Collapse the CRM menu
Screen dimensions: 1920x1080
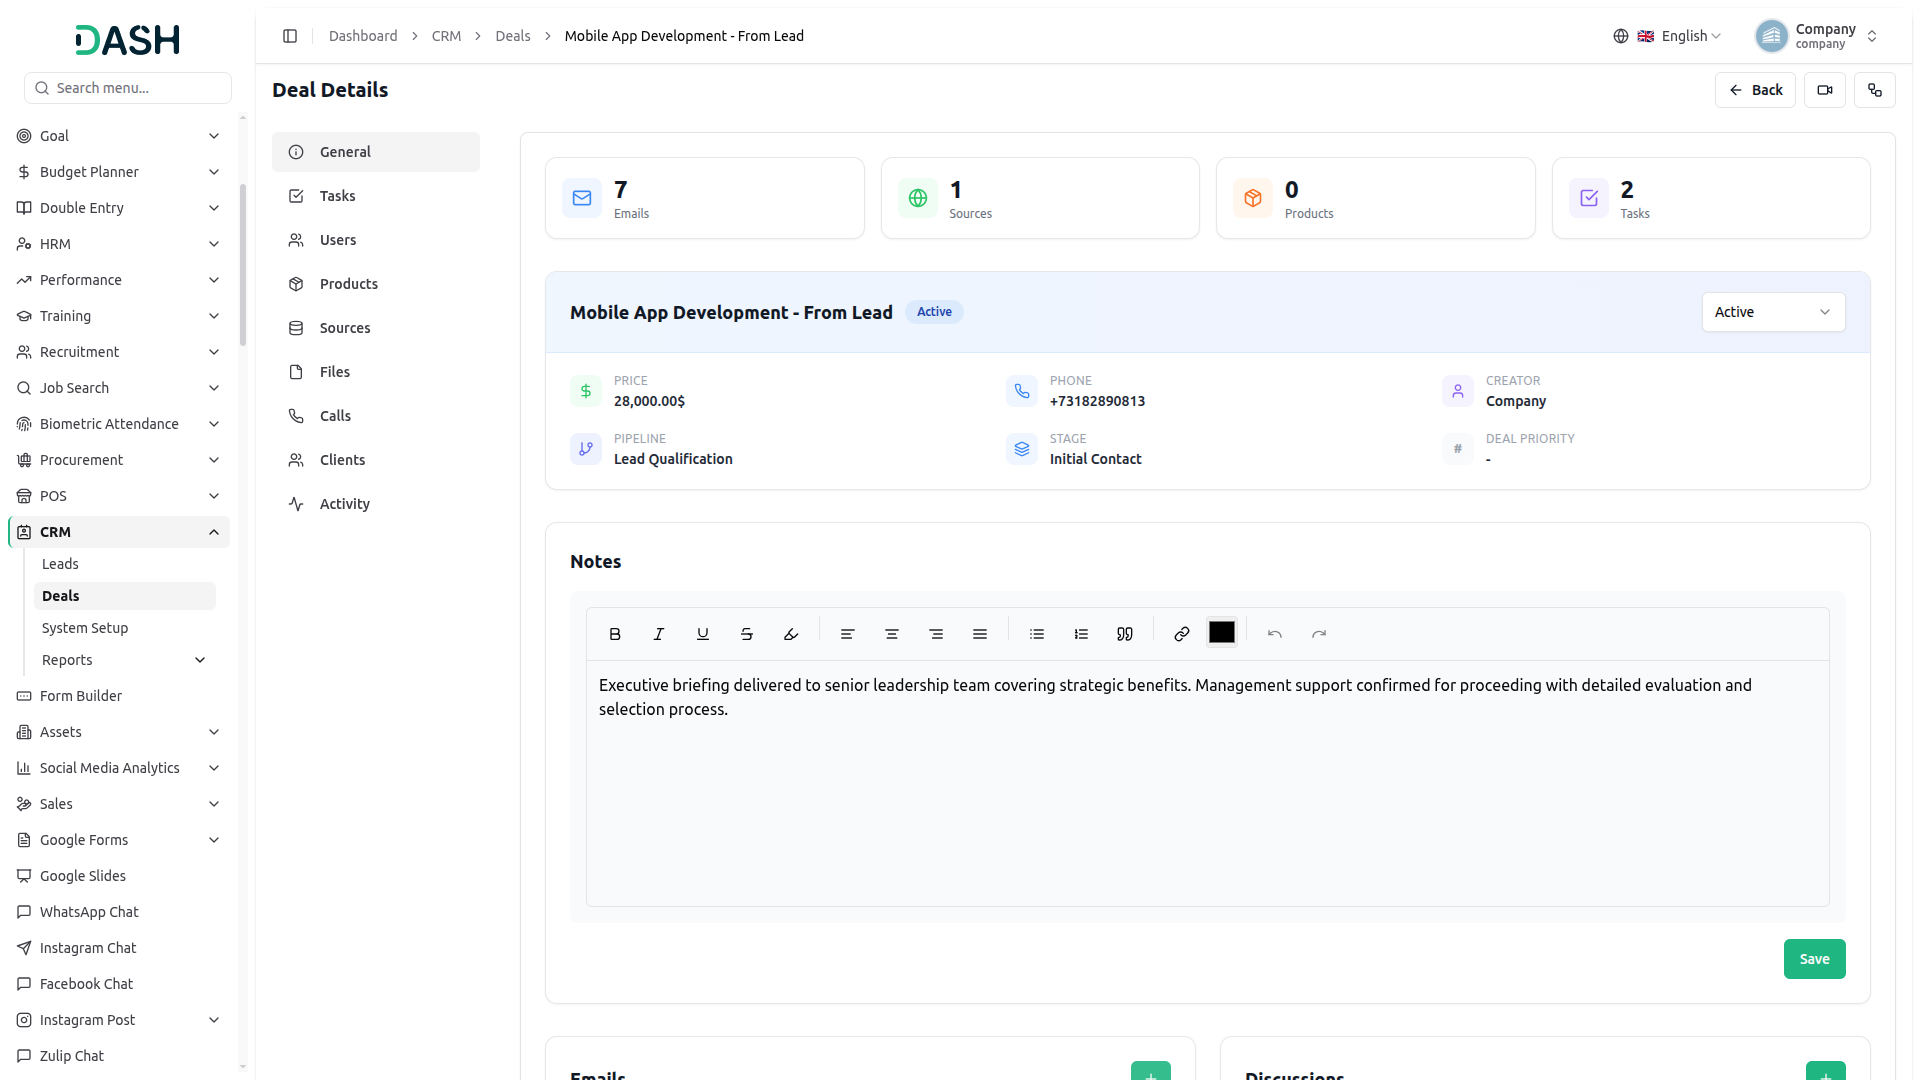click(118, 532)
